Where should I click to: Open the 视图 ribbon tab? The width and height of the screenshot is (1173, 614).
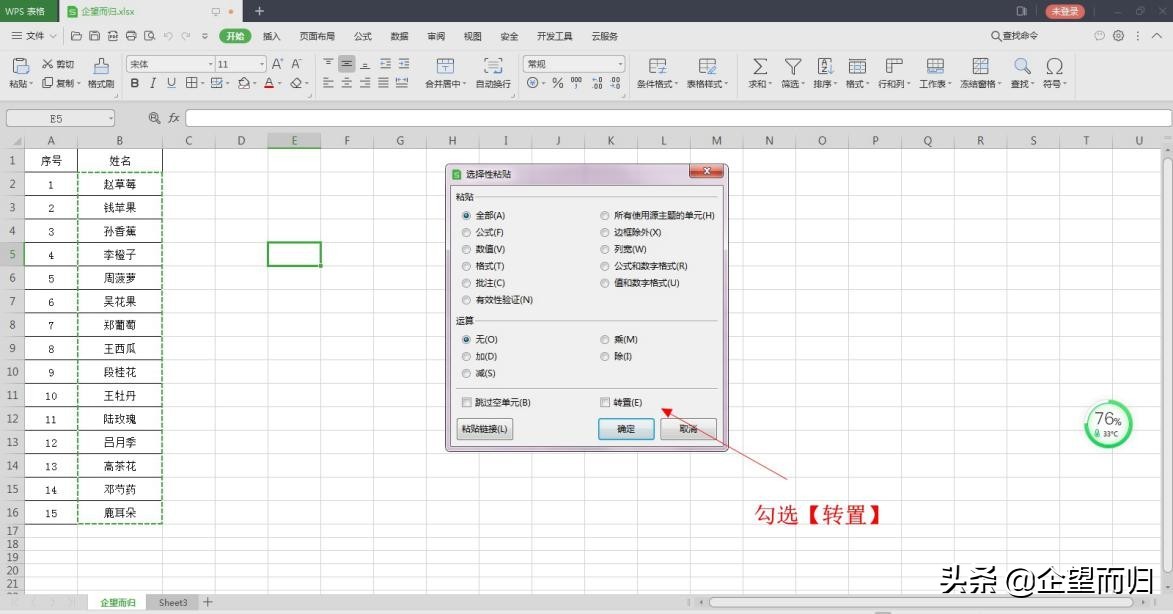pyautogui.click(x=473, y=36)
